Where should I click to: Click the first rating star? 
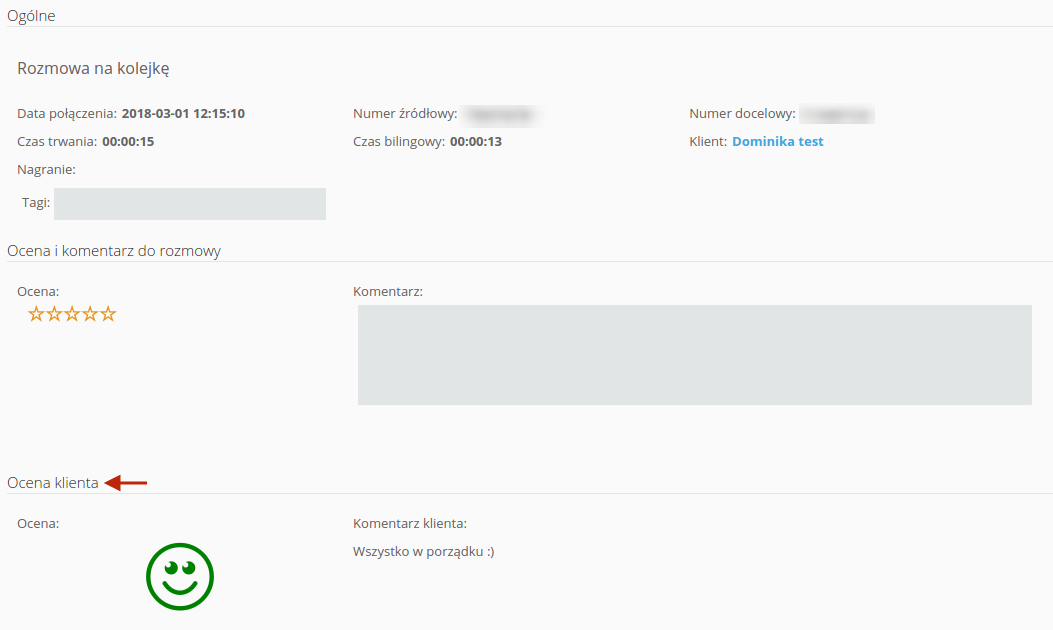point(36,314)
